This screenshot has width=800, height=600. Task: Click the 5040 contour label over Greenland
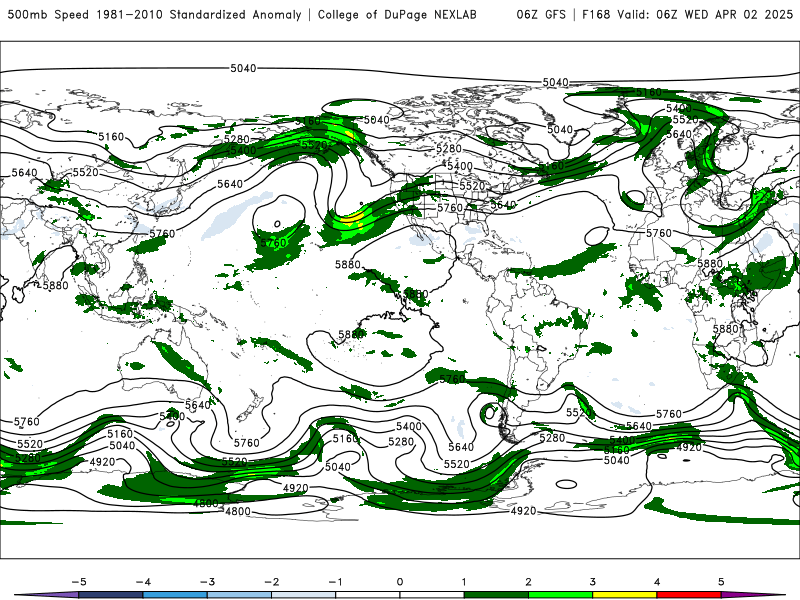coord(560,130)
